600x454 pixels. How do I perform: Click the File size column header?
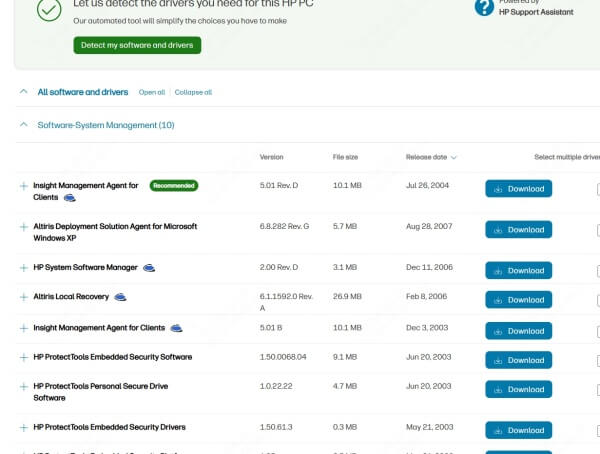(x=345, y=157)
